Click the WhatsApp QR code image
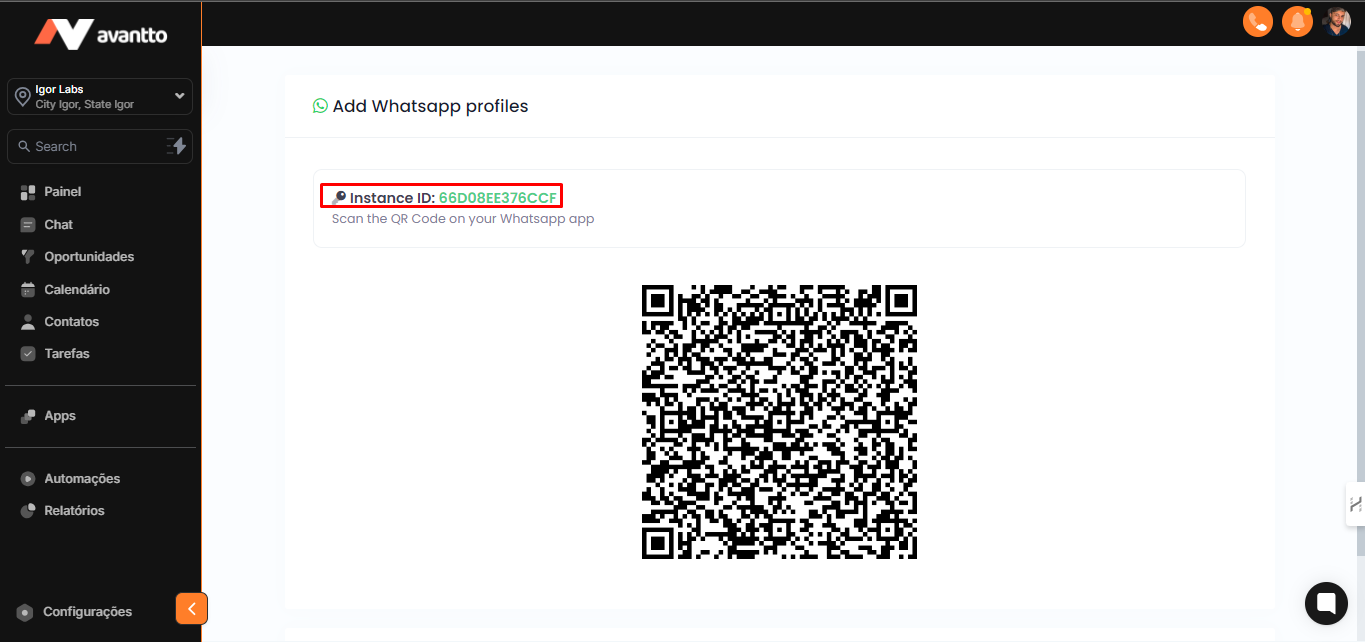This screenshot has height=642, width=1365. 779,422
